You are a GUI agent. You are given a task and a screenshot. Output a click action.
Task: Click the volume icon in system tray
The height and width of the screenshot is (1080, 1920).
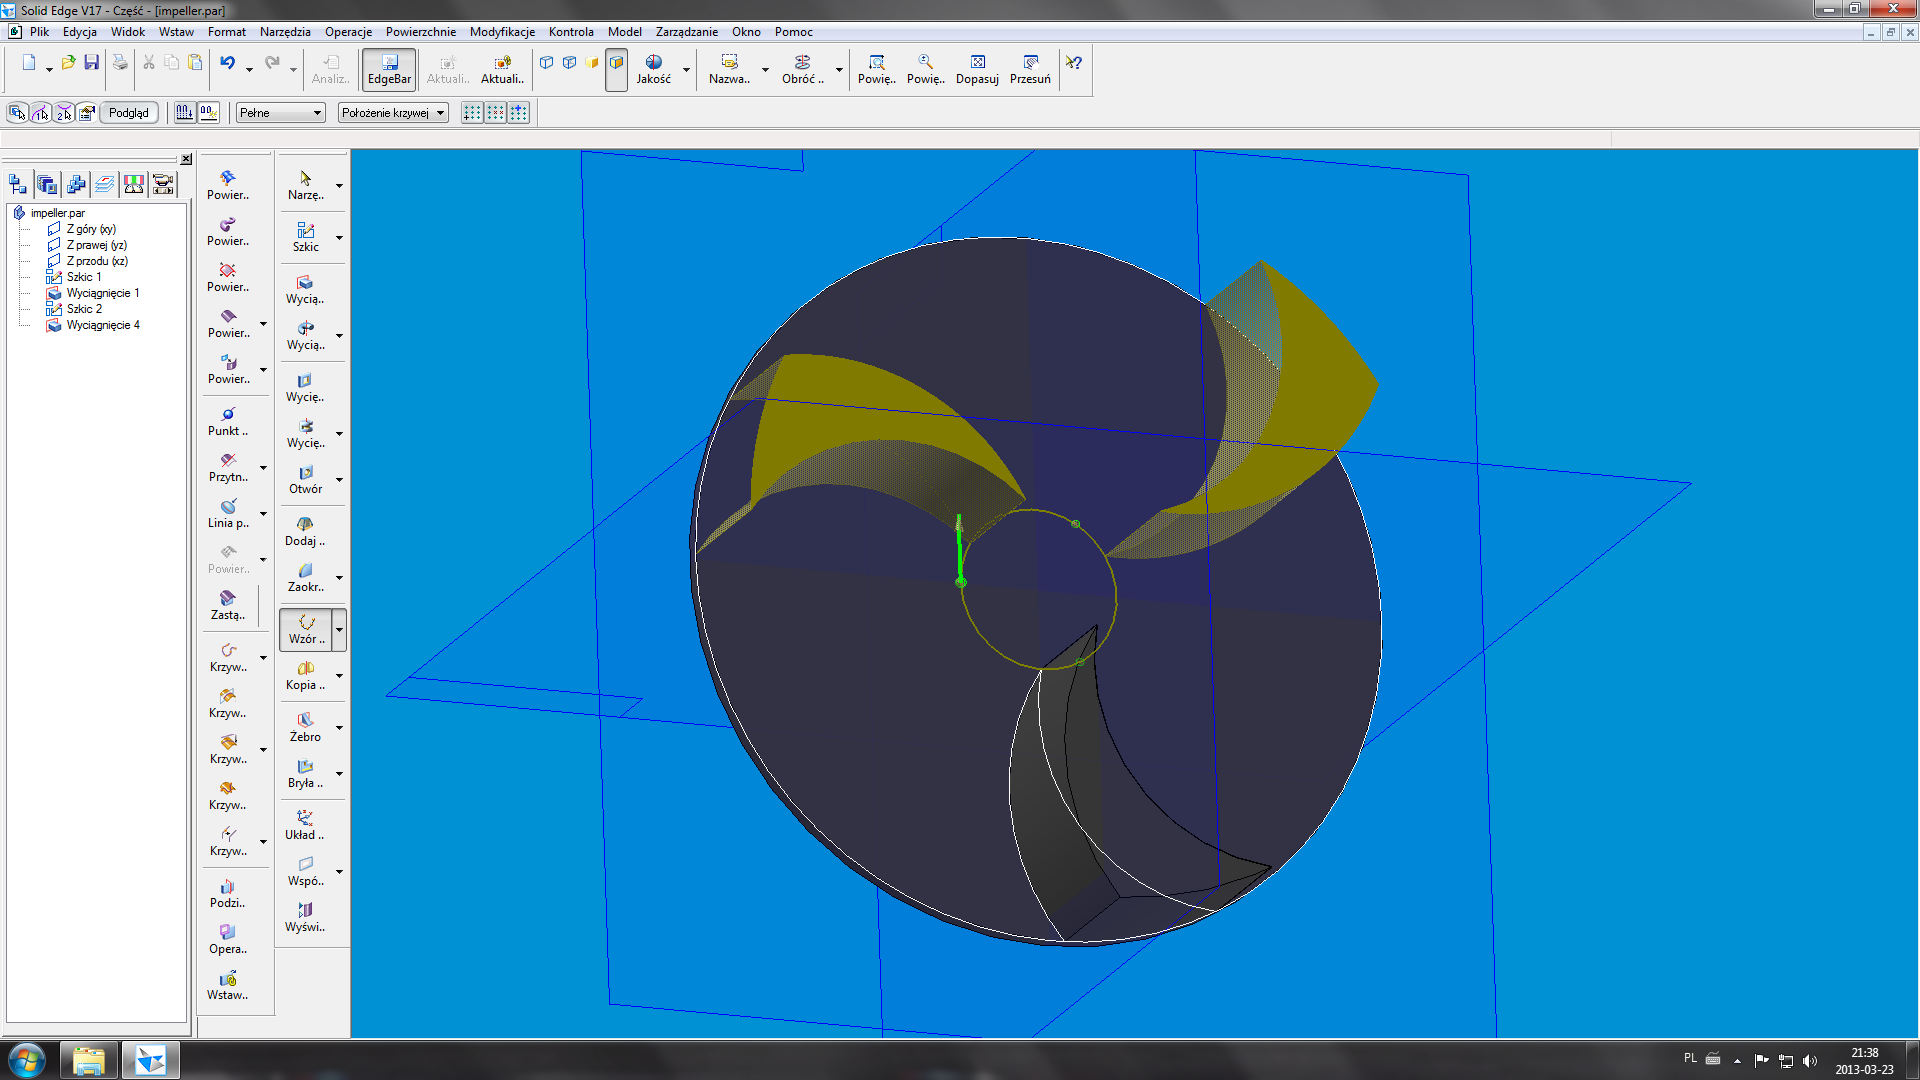[1810, 1060]
